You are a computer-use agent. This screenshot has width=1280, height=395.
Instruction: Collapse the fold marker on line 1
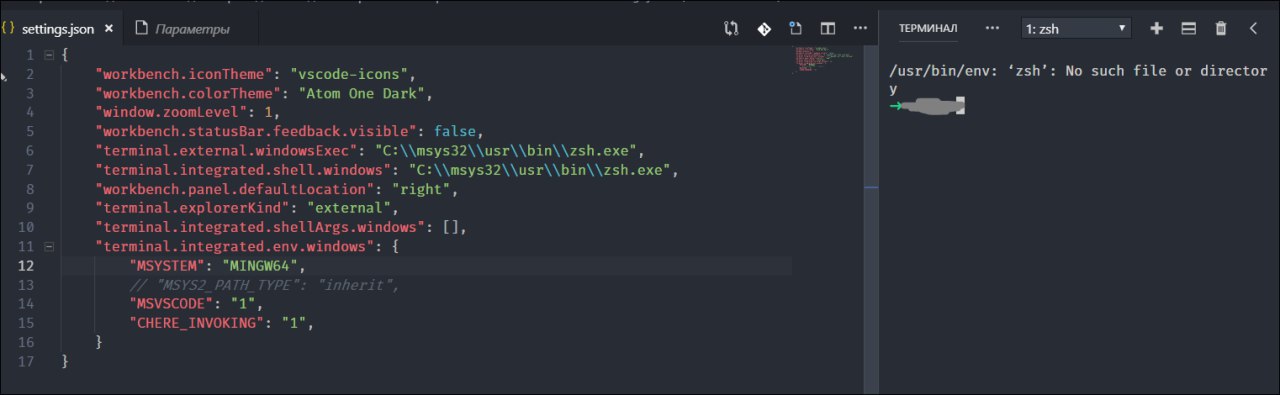pyautogui.click(x=49, y=55)
